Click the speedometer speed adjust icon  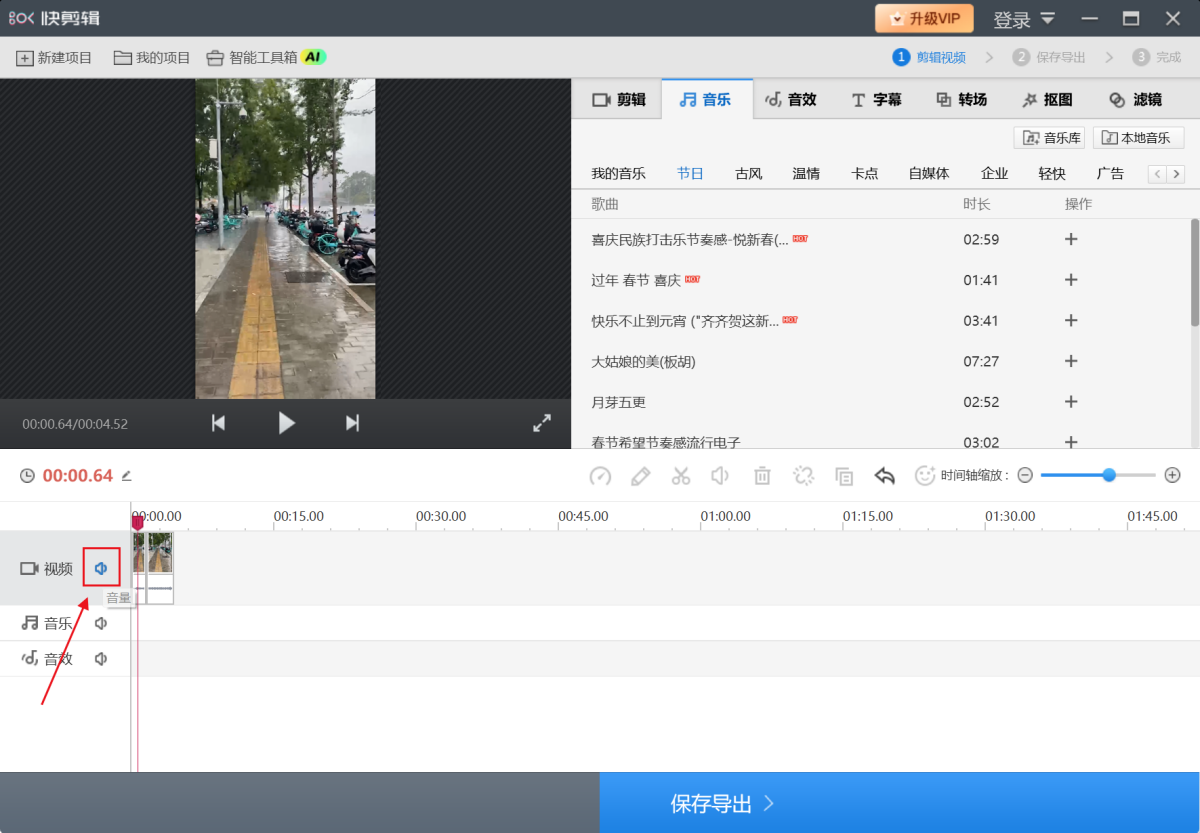[600, 476]
